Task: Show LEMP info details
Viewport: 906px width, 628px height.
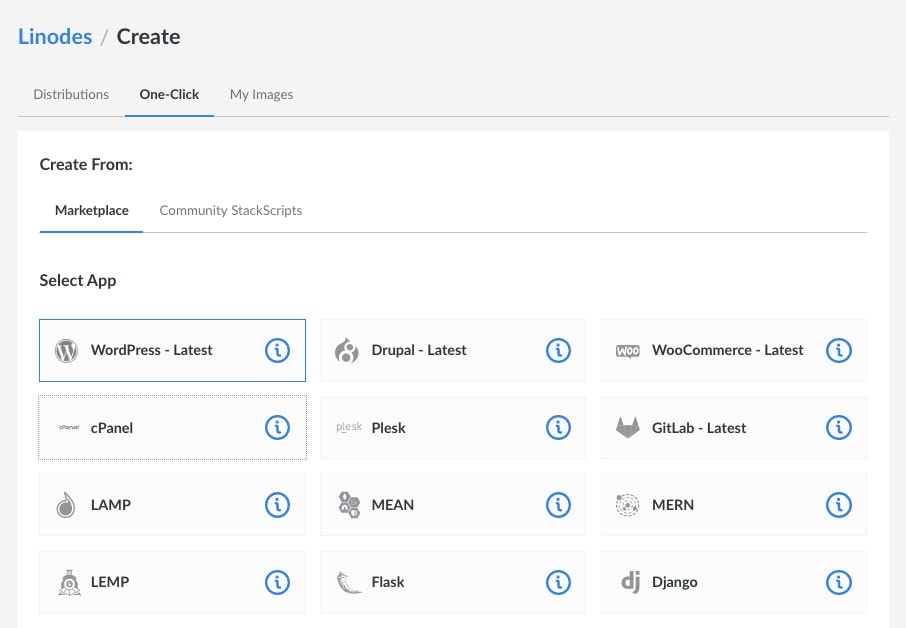Action: click(277, 582)
